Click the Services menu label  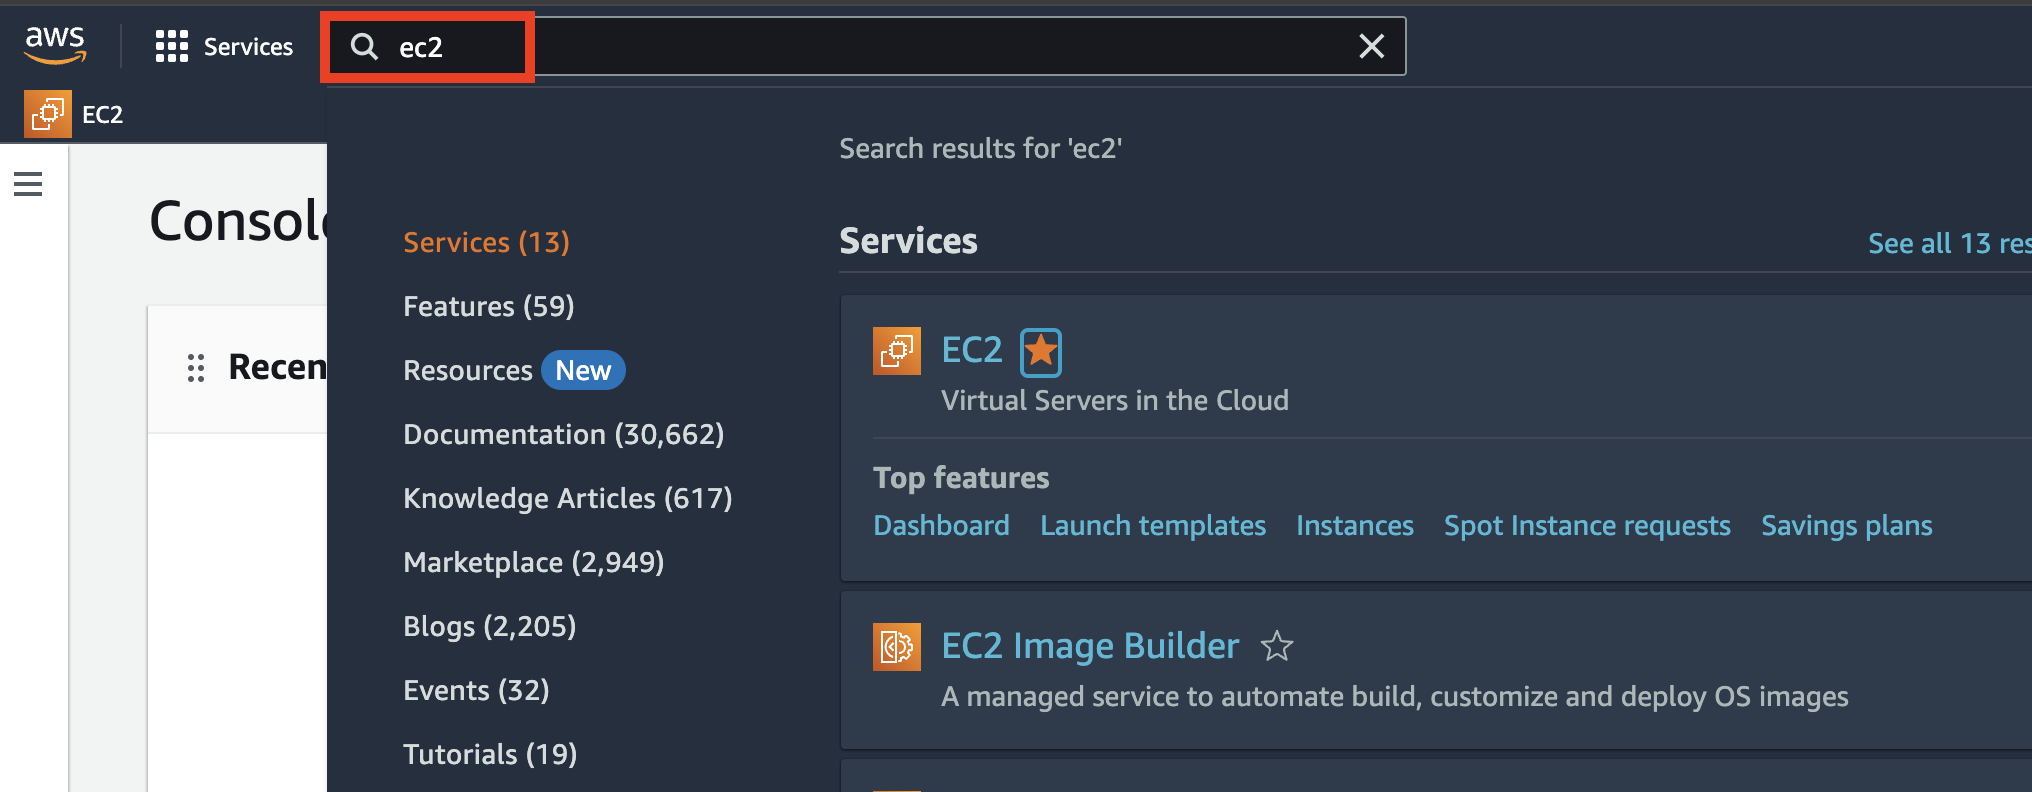[248, 47]
